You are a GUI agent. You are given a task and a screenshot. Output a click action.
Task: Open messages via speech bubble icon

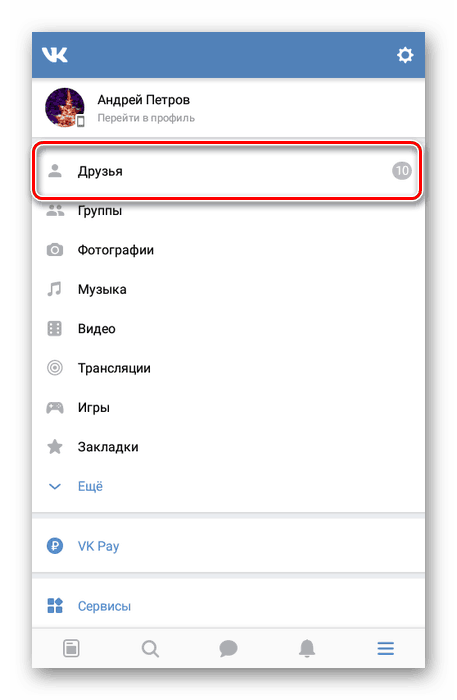228,648
